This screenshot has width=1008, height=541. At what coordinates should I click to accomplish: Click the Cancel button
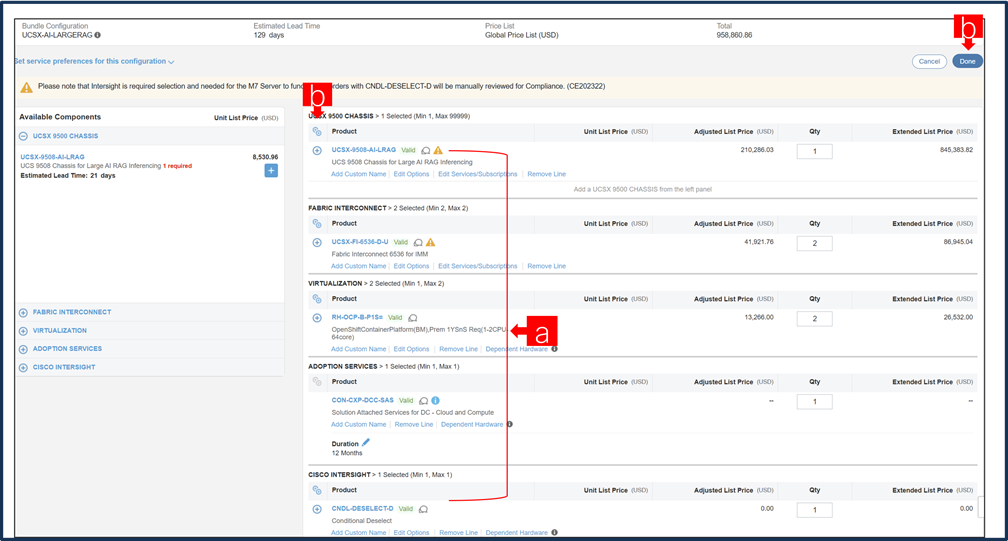point(929,62)
